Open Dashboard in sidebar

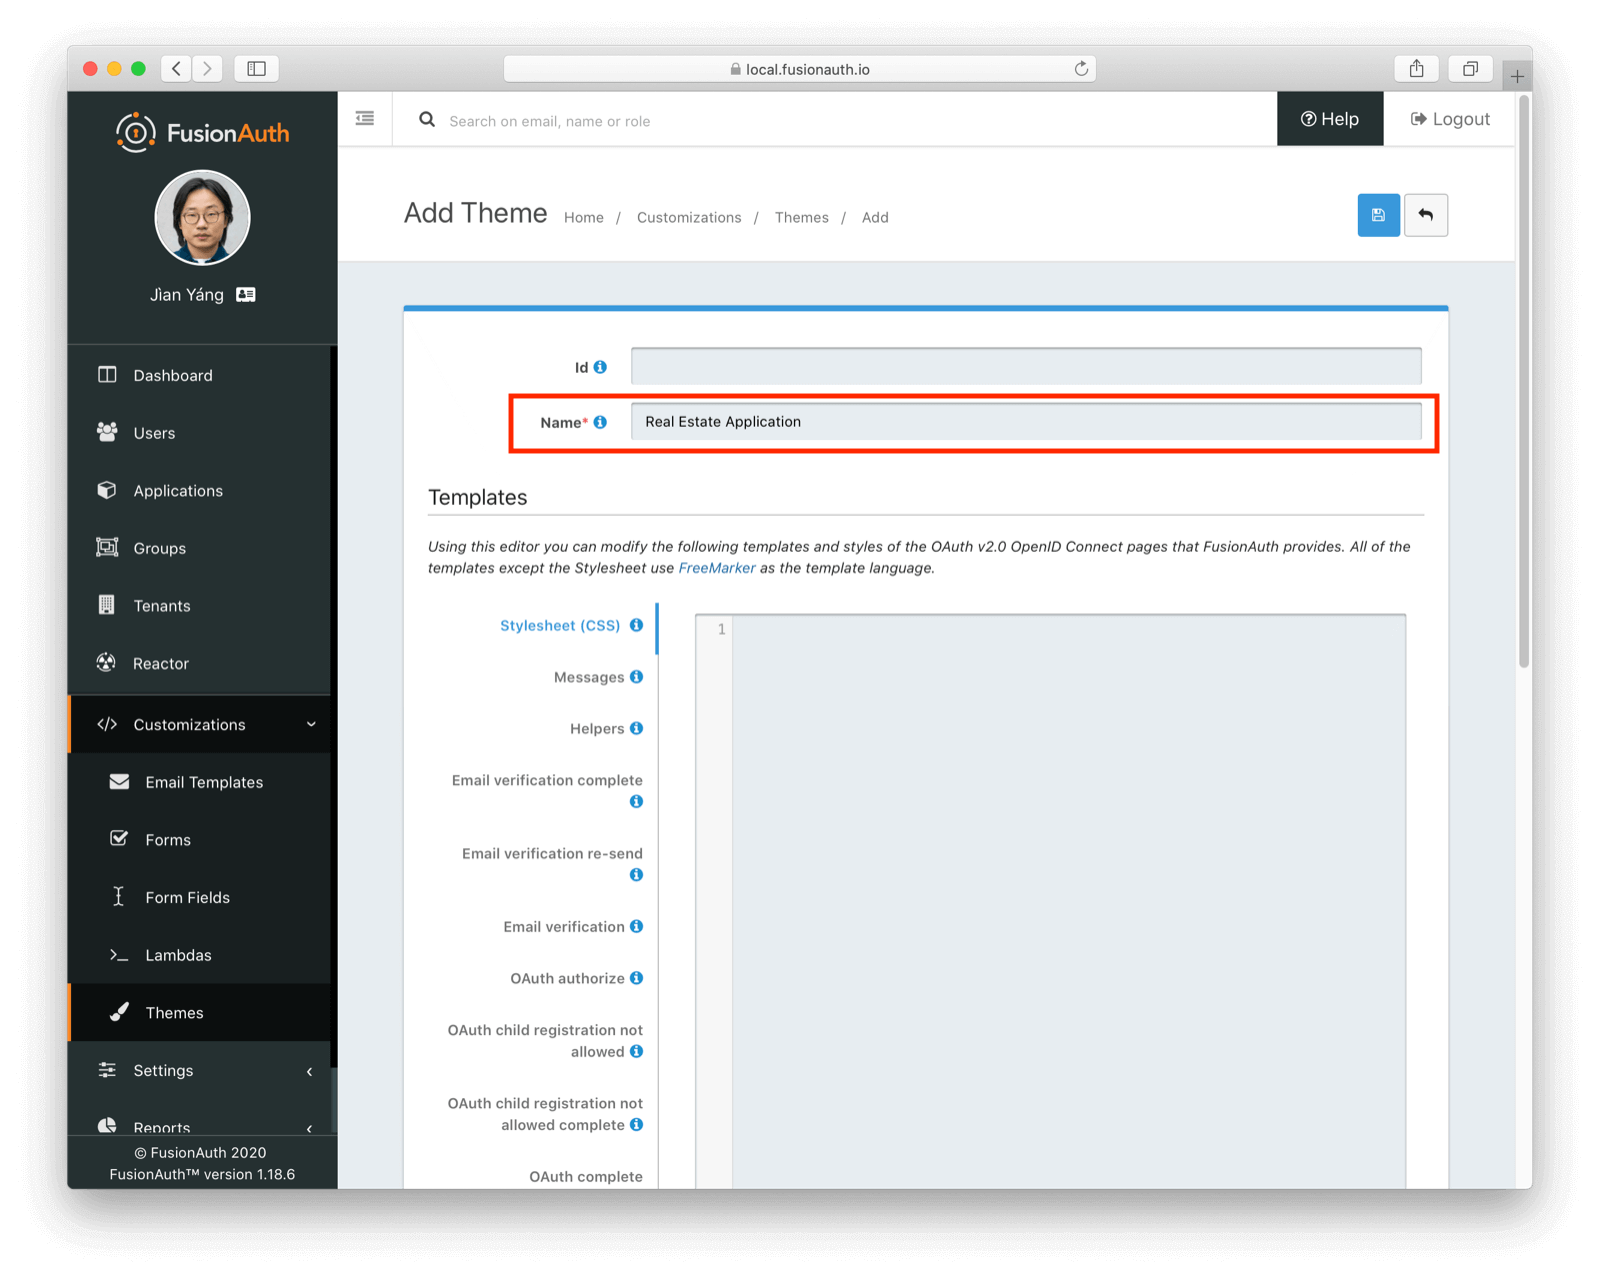coord(200,375)
